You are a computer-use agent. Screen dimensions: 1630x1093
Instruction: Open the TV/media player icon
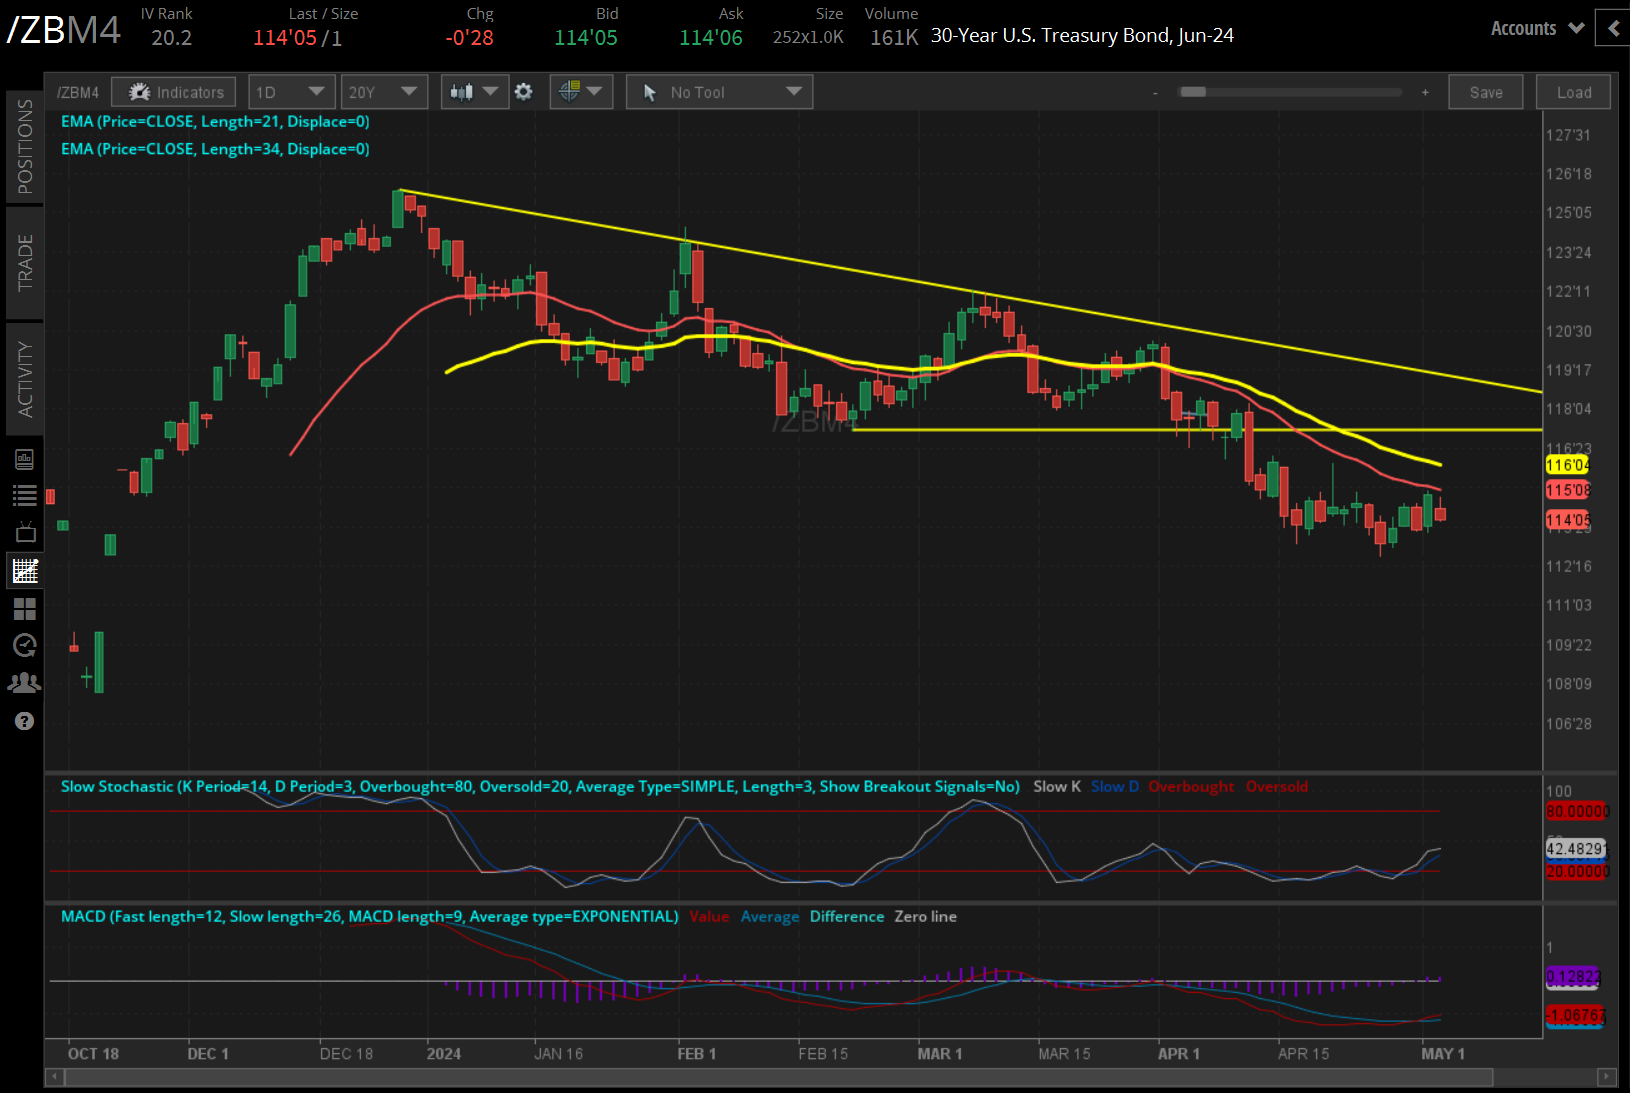[25, 532]
